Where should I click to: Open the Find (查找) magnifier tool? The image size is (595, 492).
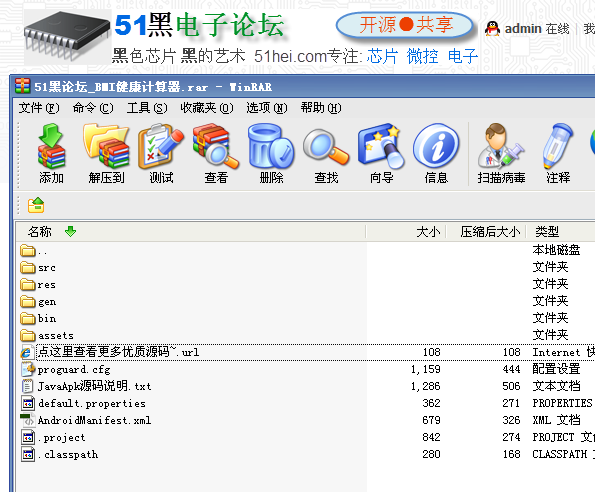pyautogui.click(x=326, y=148)
